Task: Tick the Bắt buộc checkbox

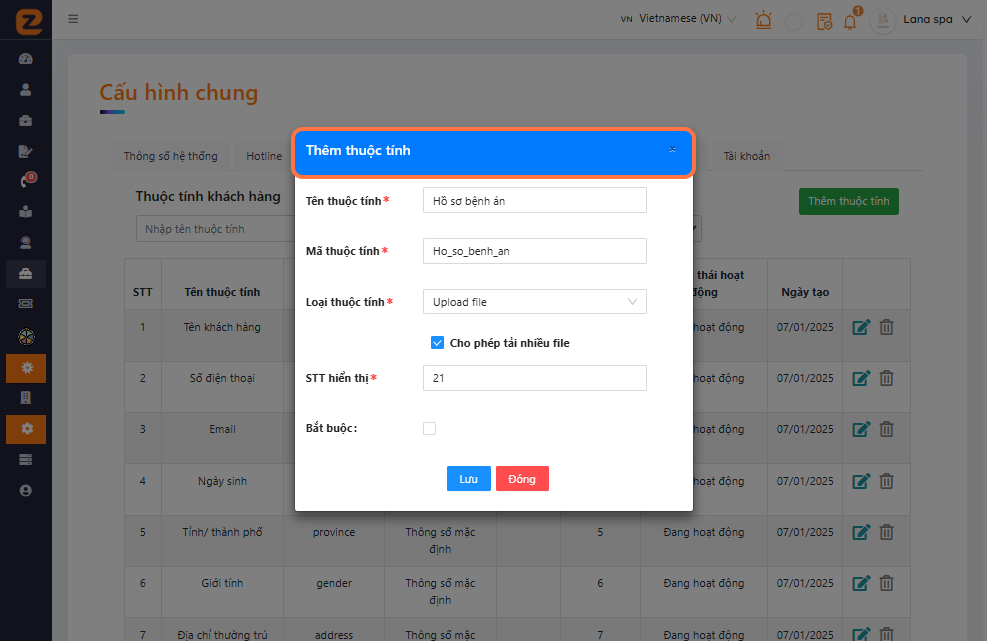Action: [x=430, y=428]
